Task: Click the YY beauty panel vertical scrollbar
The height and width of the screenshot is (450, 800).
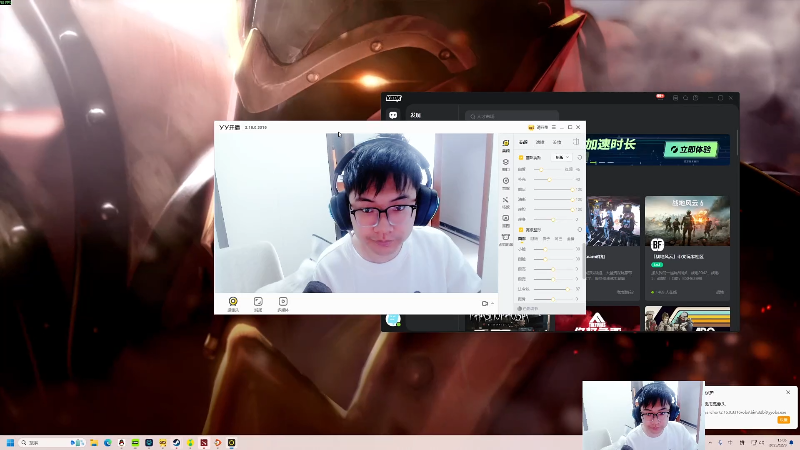Action: point(584,260)
